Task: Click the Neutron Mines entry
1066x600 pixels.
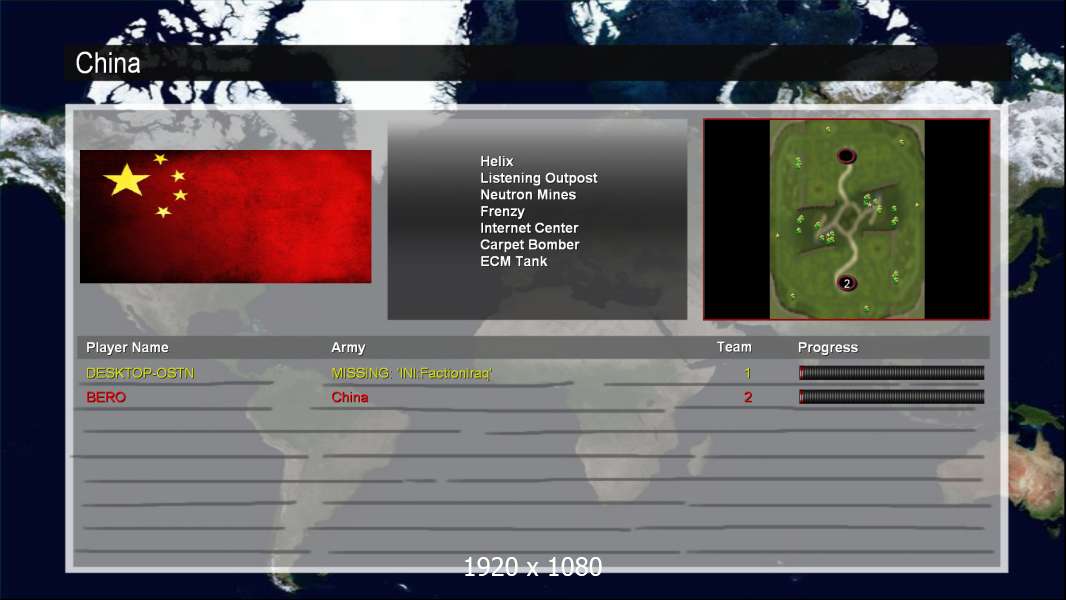Action: [x=528, y=194]
